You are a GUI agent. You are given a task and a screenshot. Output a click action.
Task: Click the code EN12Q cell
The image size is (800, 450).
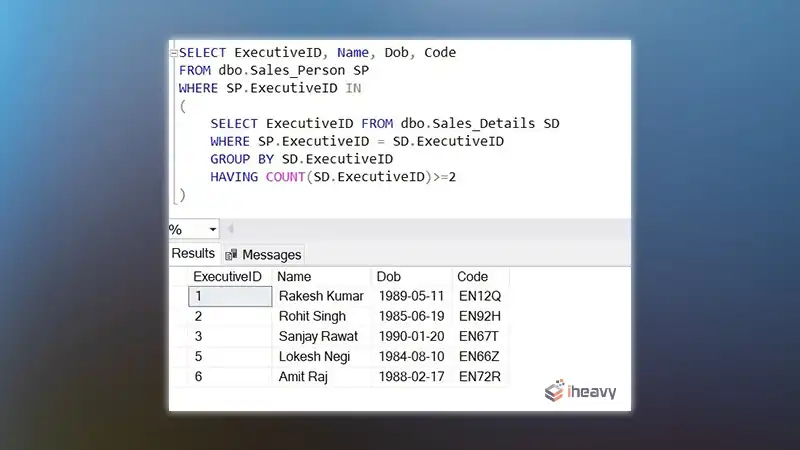point(480,296)
